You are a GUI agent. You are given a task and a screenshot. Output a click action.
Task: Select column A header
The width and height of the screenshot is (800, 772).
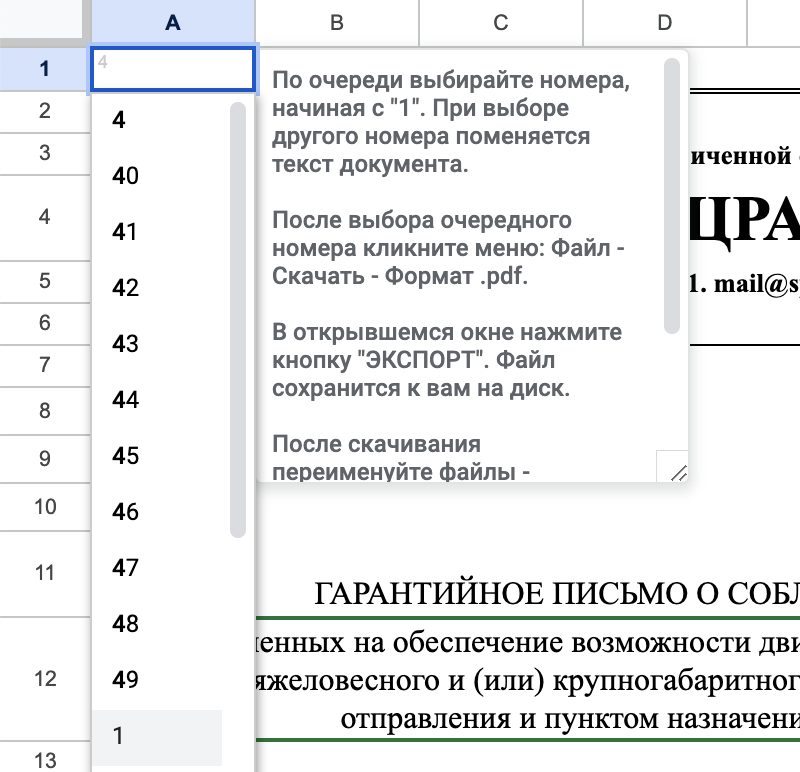point(173,23)
